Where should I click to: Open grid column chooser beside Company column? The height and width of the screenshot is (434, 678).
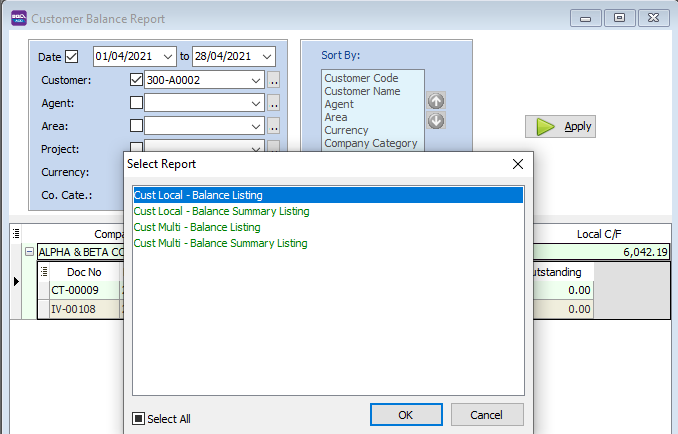coord(16,234)
